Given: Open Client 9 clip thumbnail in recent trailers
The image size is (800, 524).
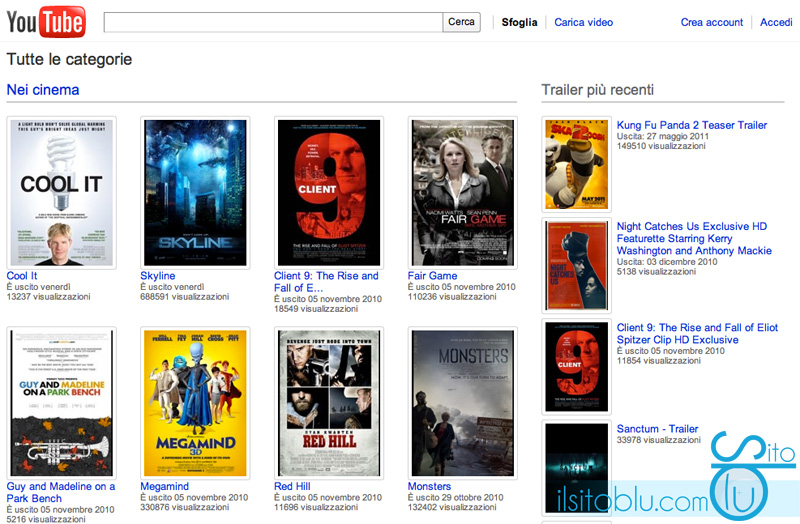Looking at the screenshot, I should (577, 367).
